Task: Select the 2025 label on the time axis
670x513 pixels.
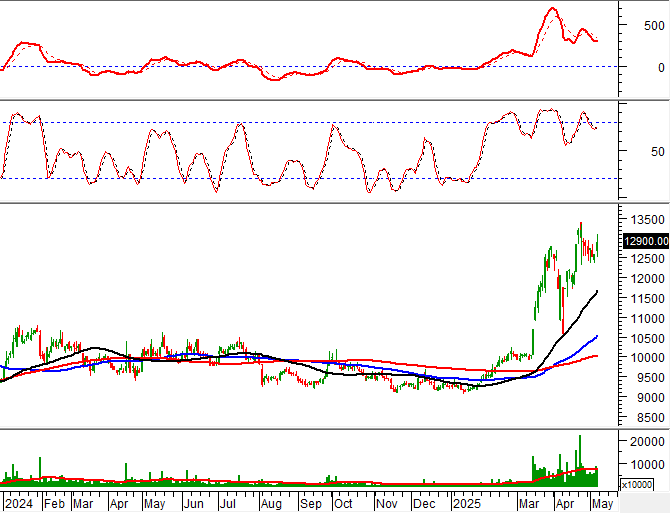Action: pyautogui.click(x=467, y=504)
